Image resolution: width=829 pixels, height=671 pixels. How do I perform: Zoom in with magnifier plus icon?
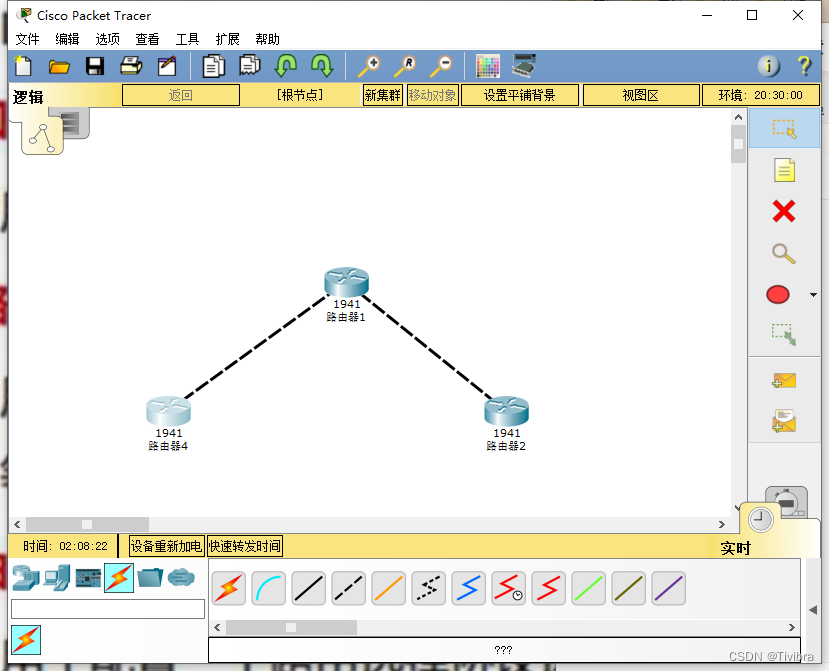coord(369,66)
